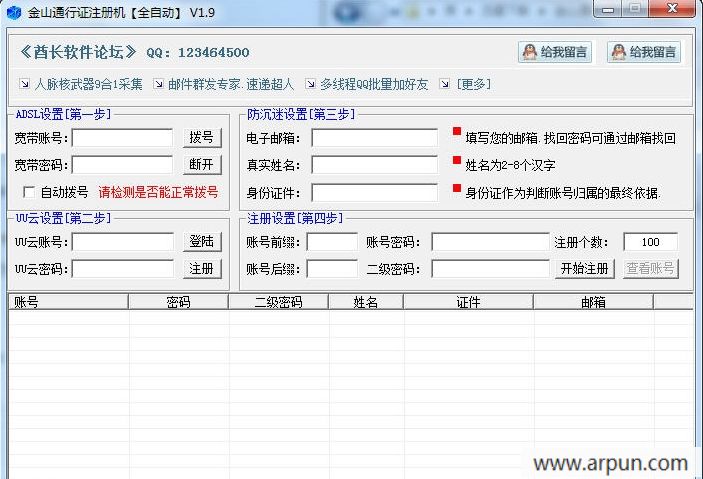Focus the UU云密码 input field
The width and height of the screenshot is (703, 479).
(x=122, y=269)
